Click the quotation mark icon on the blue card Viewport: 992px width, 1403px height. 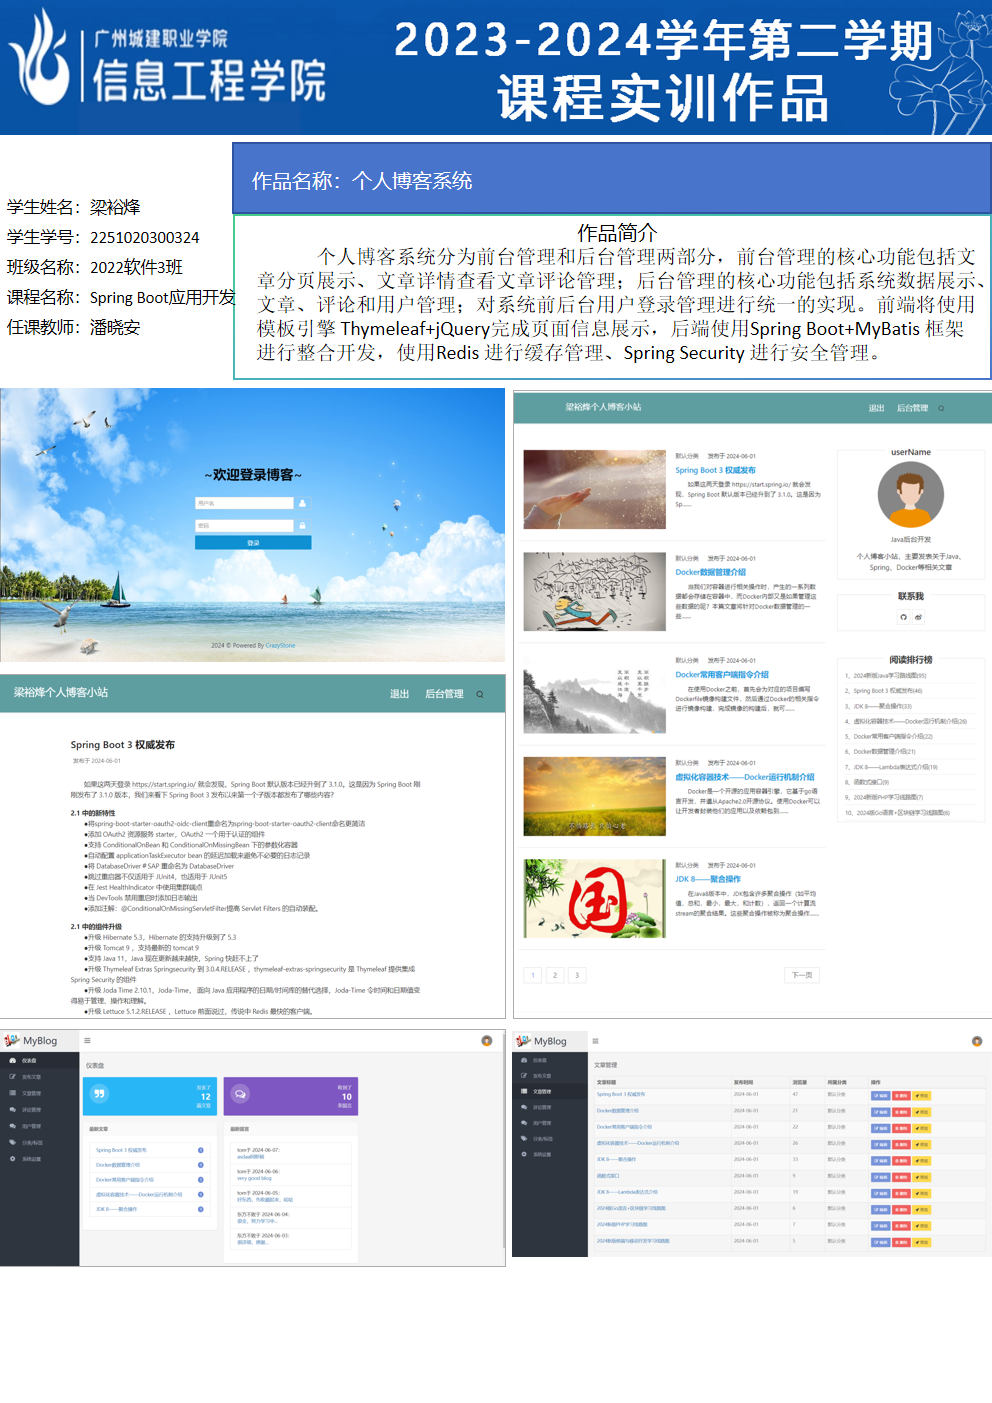pyautogui.click(x=99, y=1094)
